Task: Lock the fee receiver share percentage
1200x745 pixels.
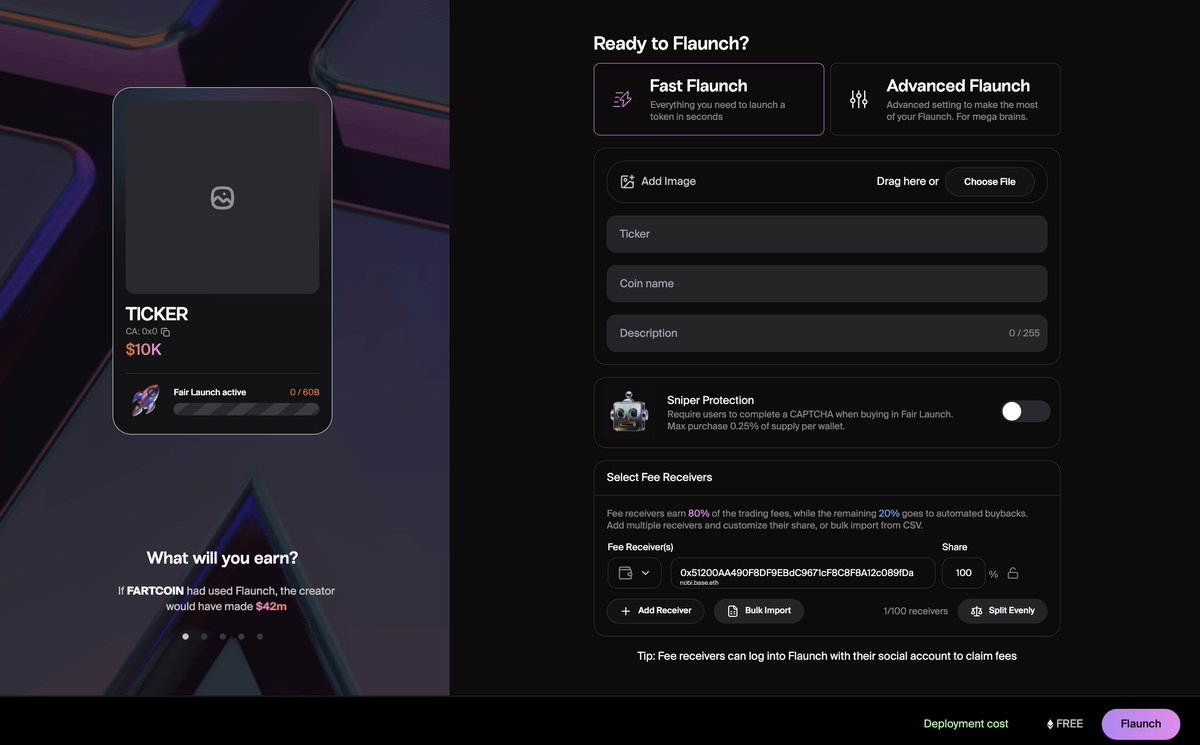Action: (1013, 573)
